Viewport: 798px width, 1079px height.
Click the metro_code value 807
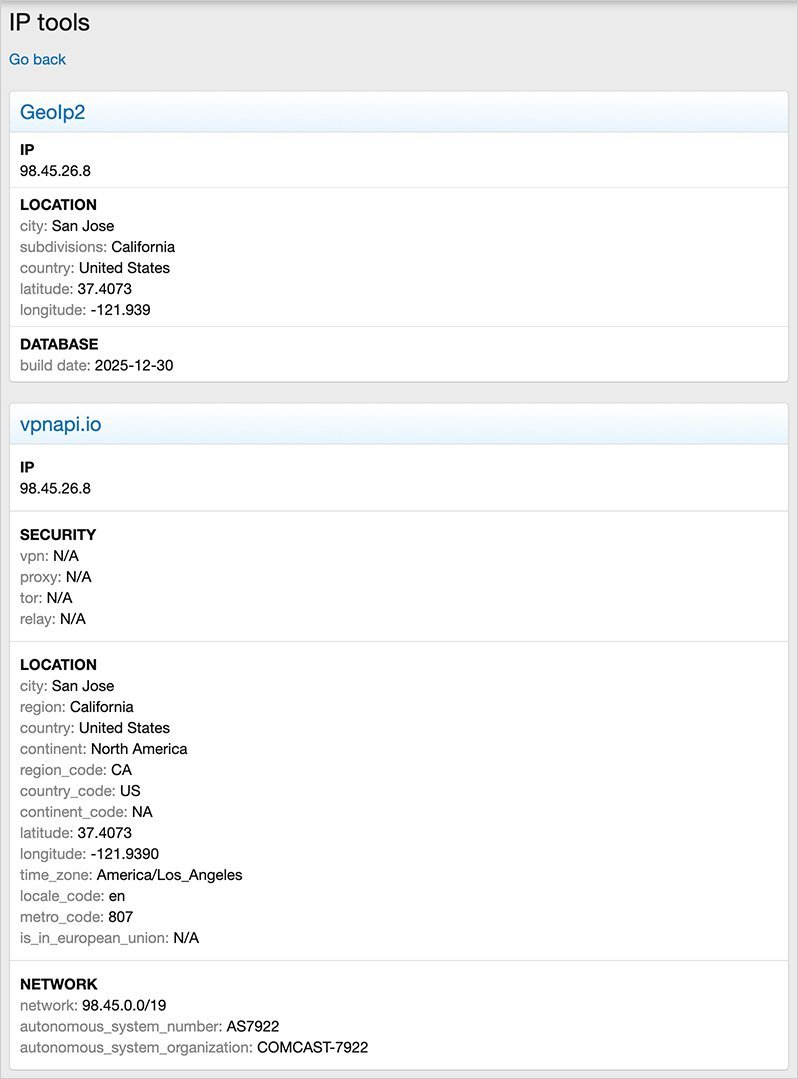tap(120, 916)
